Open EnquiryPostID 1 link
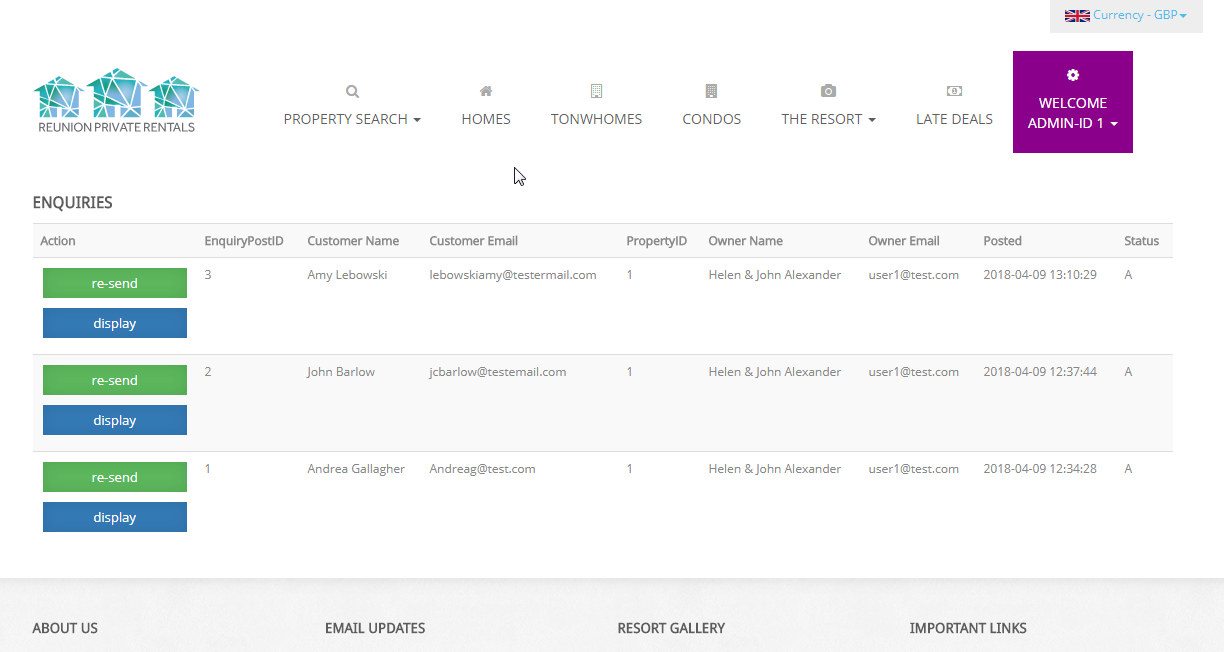Image resolution: width=1224 pixels, height=652 pixels. pyautogui.click(x=208, y=469)
